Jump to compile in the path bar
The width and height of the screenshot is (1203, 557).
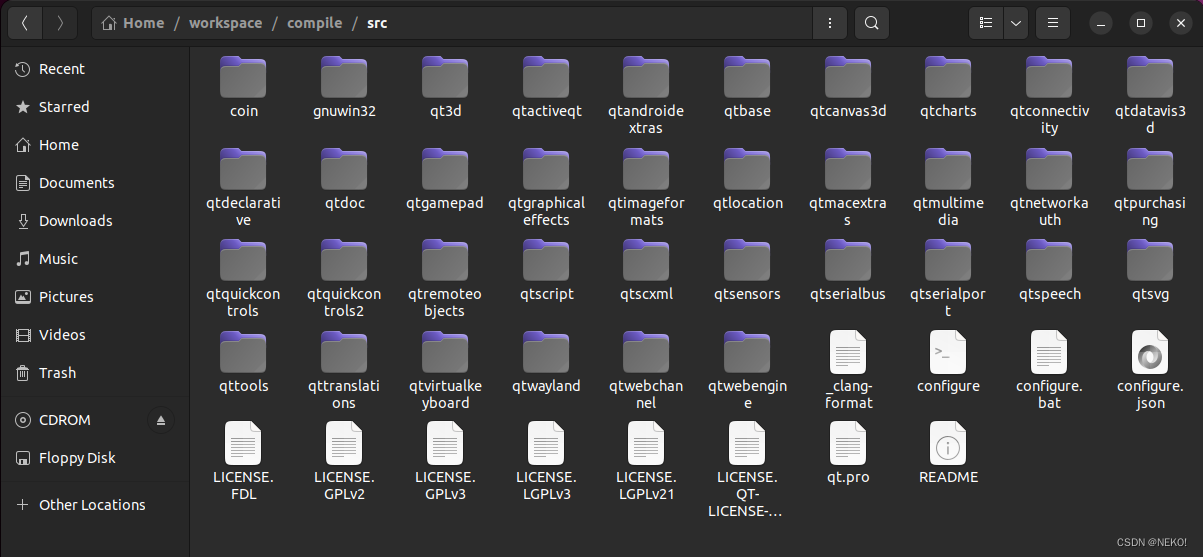[314, 22]
